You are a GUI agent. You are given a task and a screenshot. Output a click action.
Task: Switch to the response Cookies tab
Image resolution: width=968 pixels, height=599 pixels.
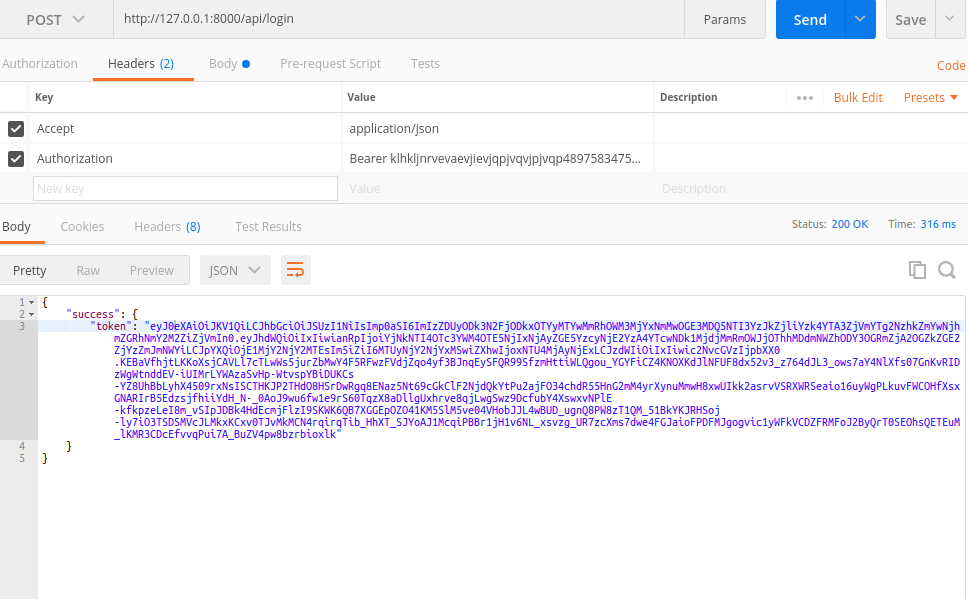[x=82, y=226]
